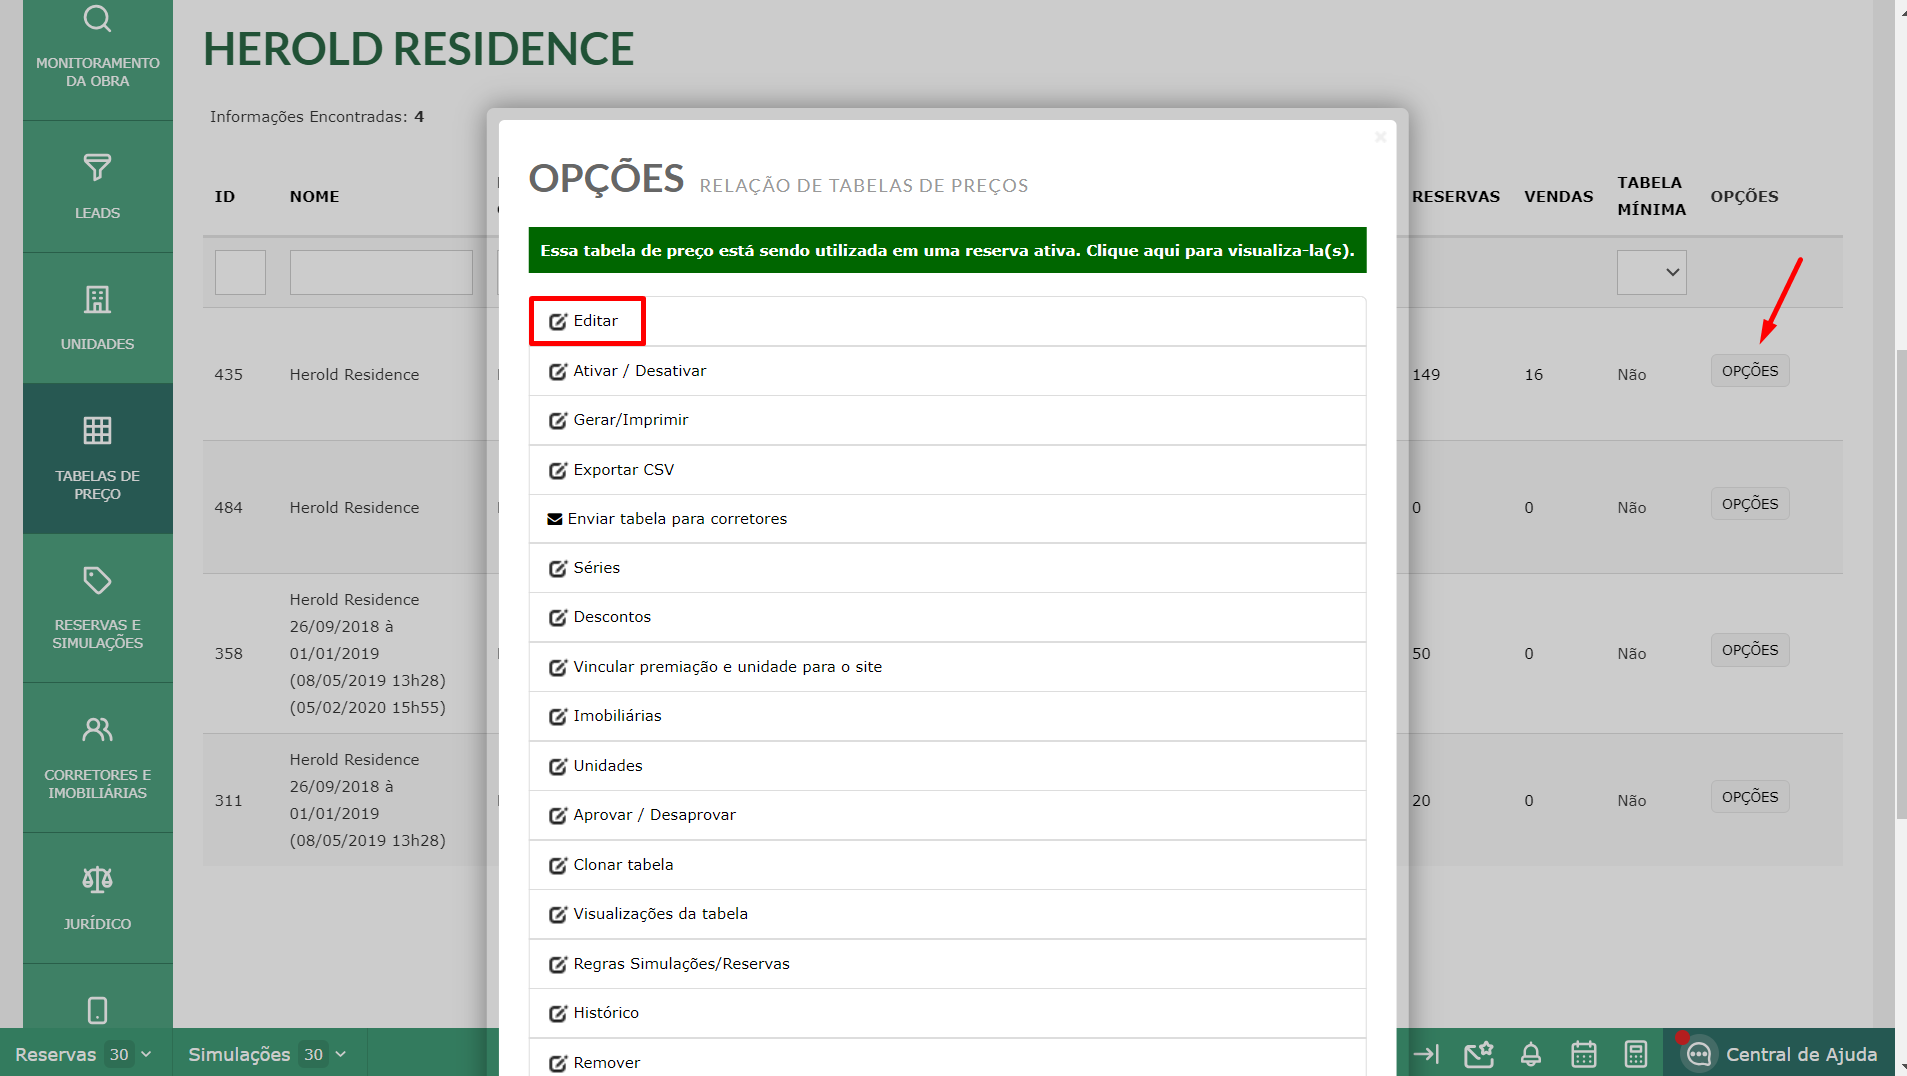Screen dimensions: 1907x1076
Task: Click the NOME column header
Action: tap(314, 197)
